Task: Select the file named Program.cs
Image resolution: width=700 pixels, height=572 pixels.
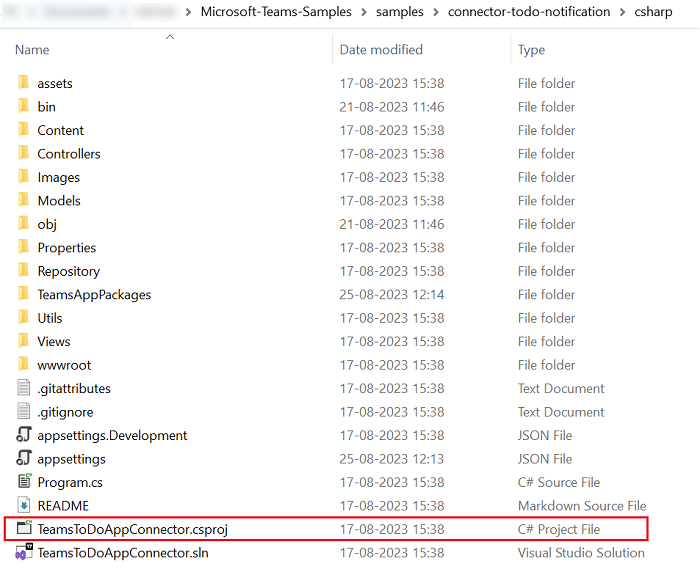Action: point(70,482)
